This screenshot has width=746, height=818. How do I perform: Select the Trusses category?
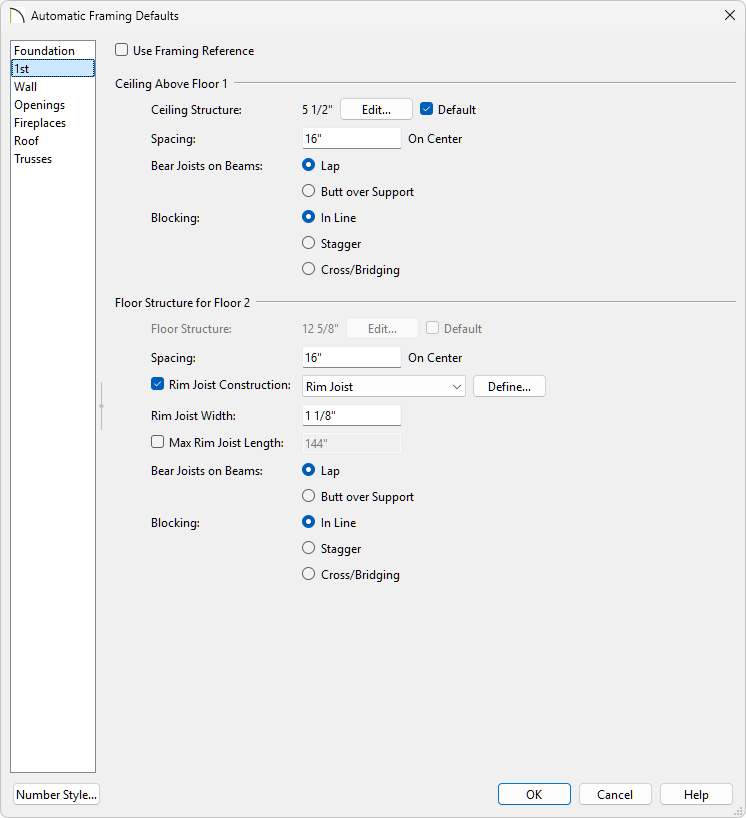pyautogui.click(x=33, y=159)
